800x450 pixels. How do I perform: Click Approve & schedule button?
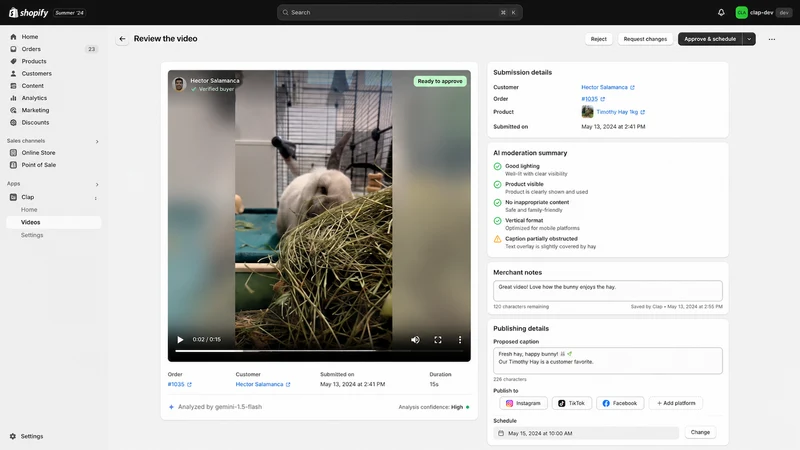710,39
